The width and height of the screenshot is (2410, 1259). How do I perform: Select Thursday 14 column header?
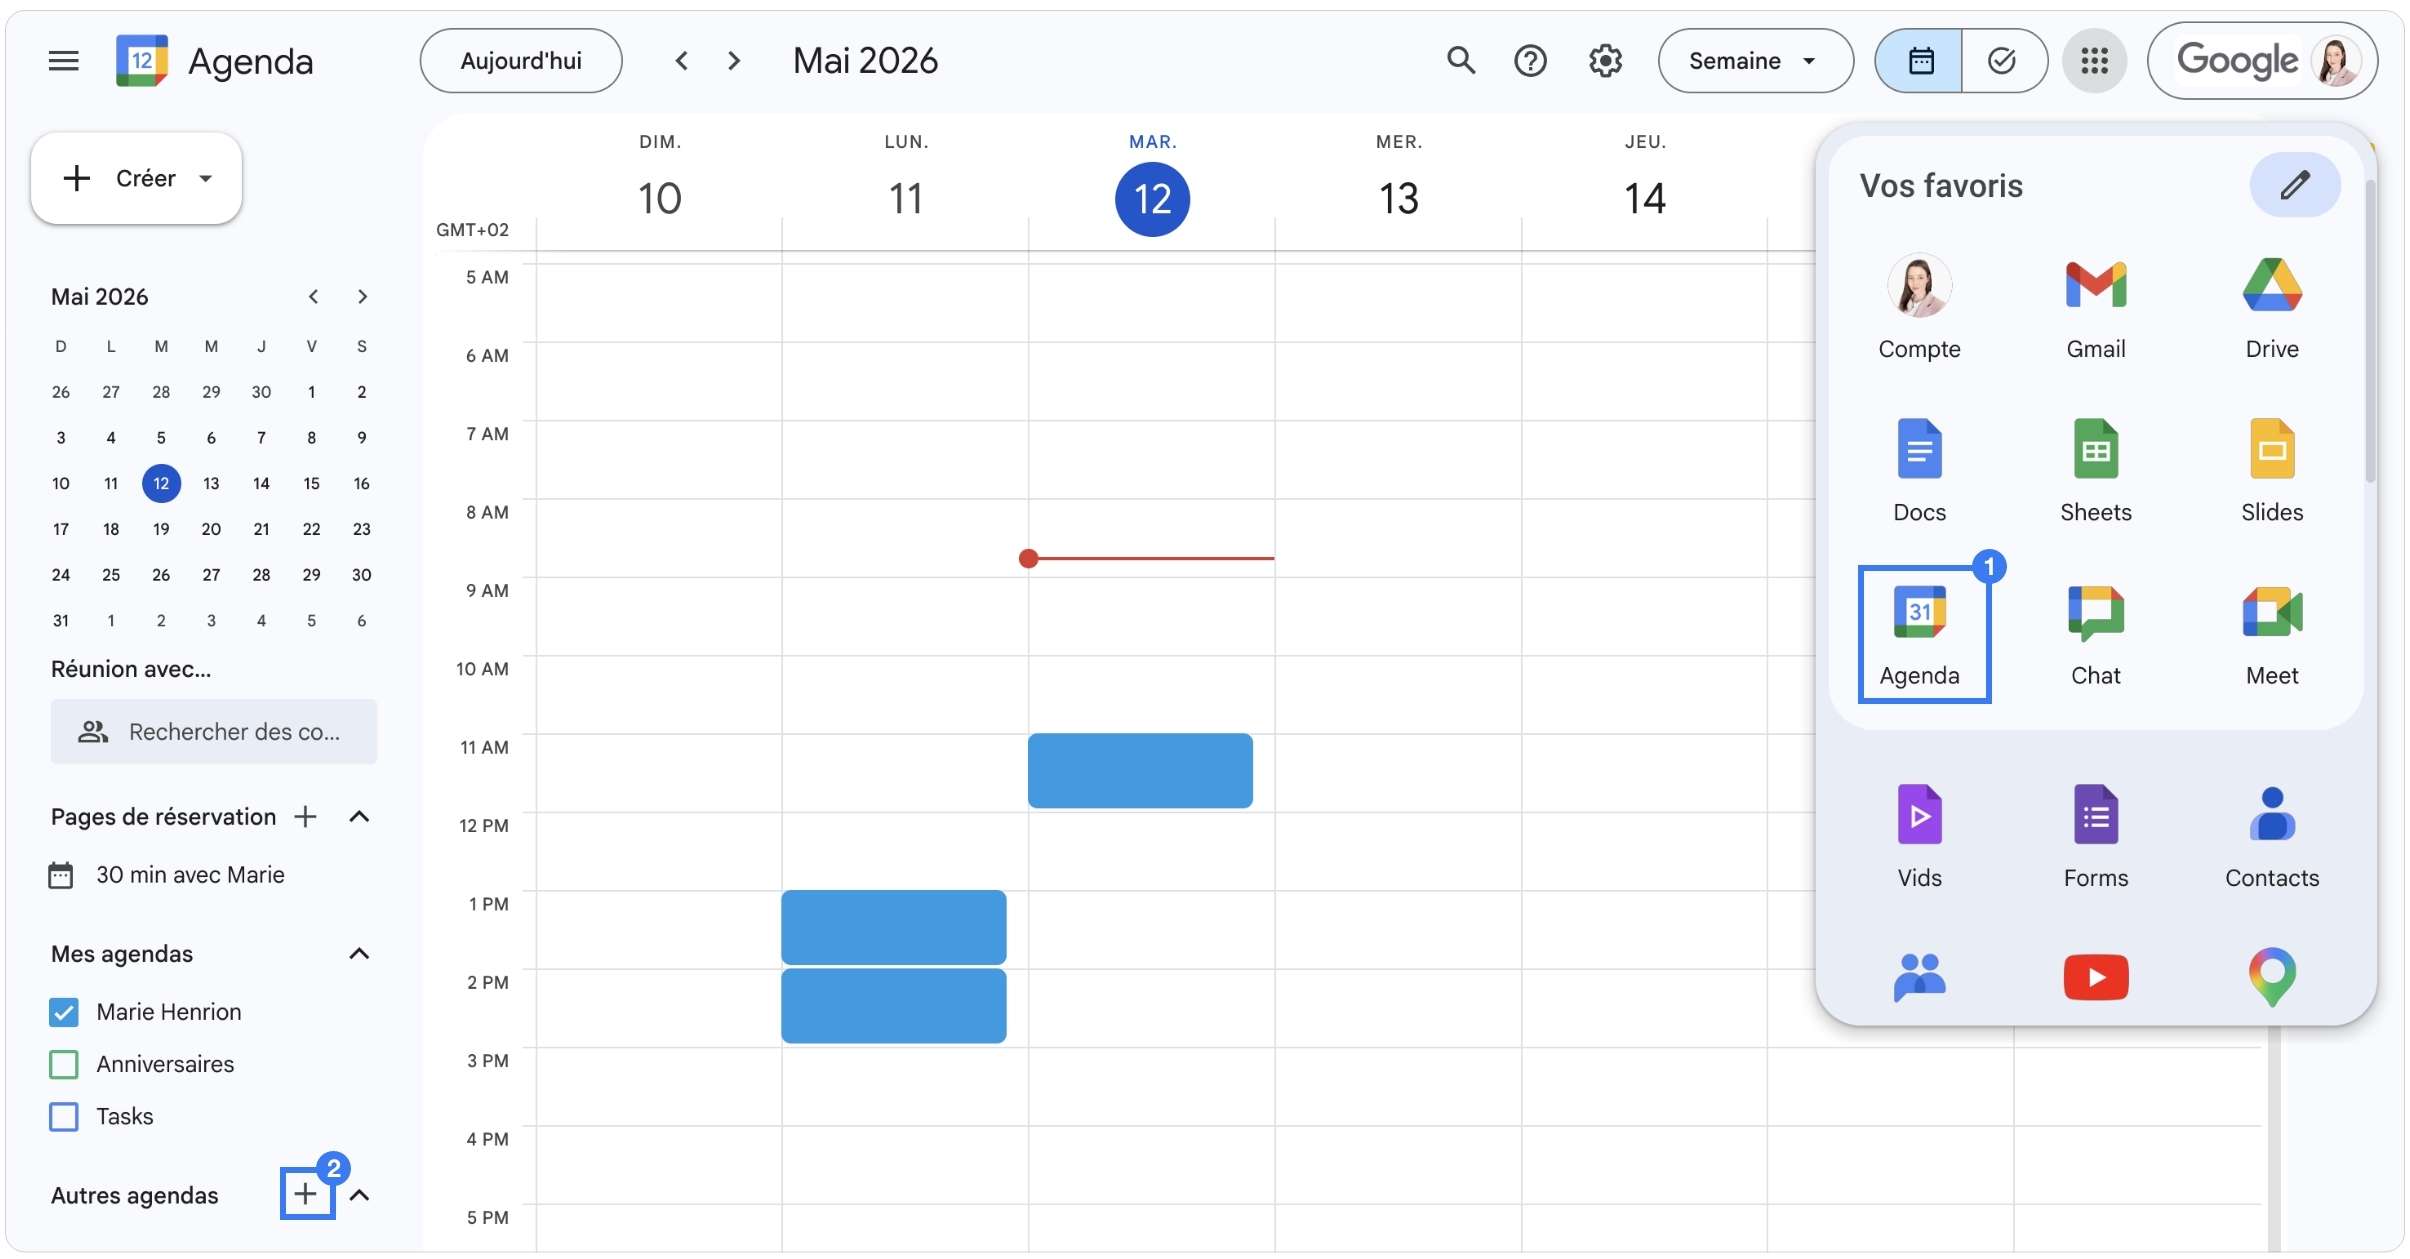click(1645, 198)
